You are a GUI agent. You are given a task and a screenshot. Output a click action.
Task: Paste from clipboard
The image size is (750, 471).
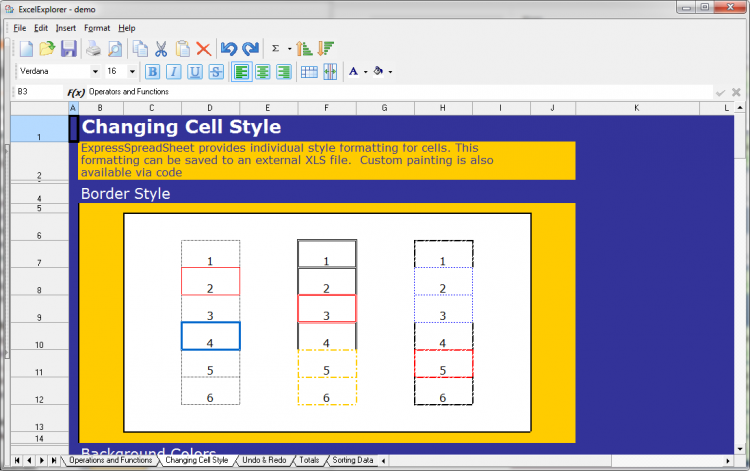[182, 48]
